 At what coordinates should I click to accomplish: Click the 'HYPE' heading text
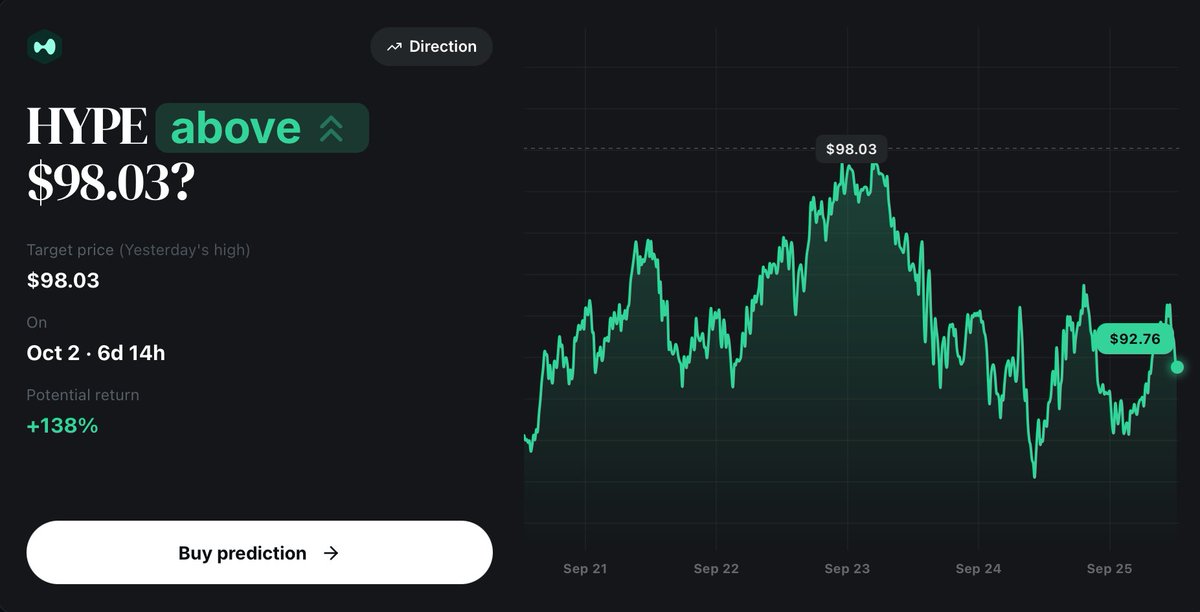[x=87, y=128]
